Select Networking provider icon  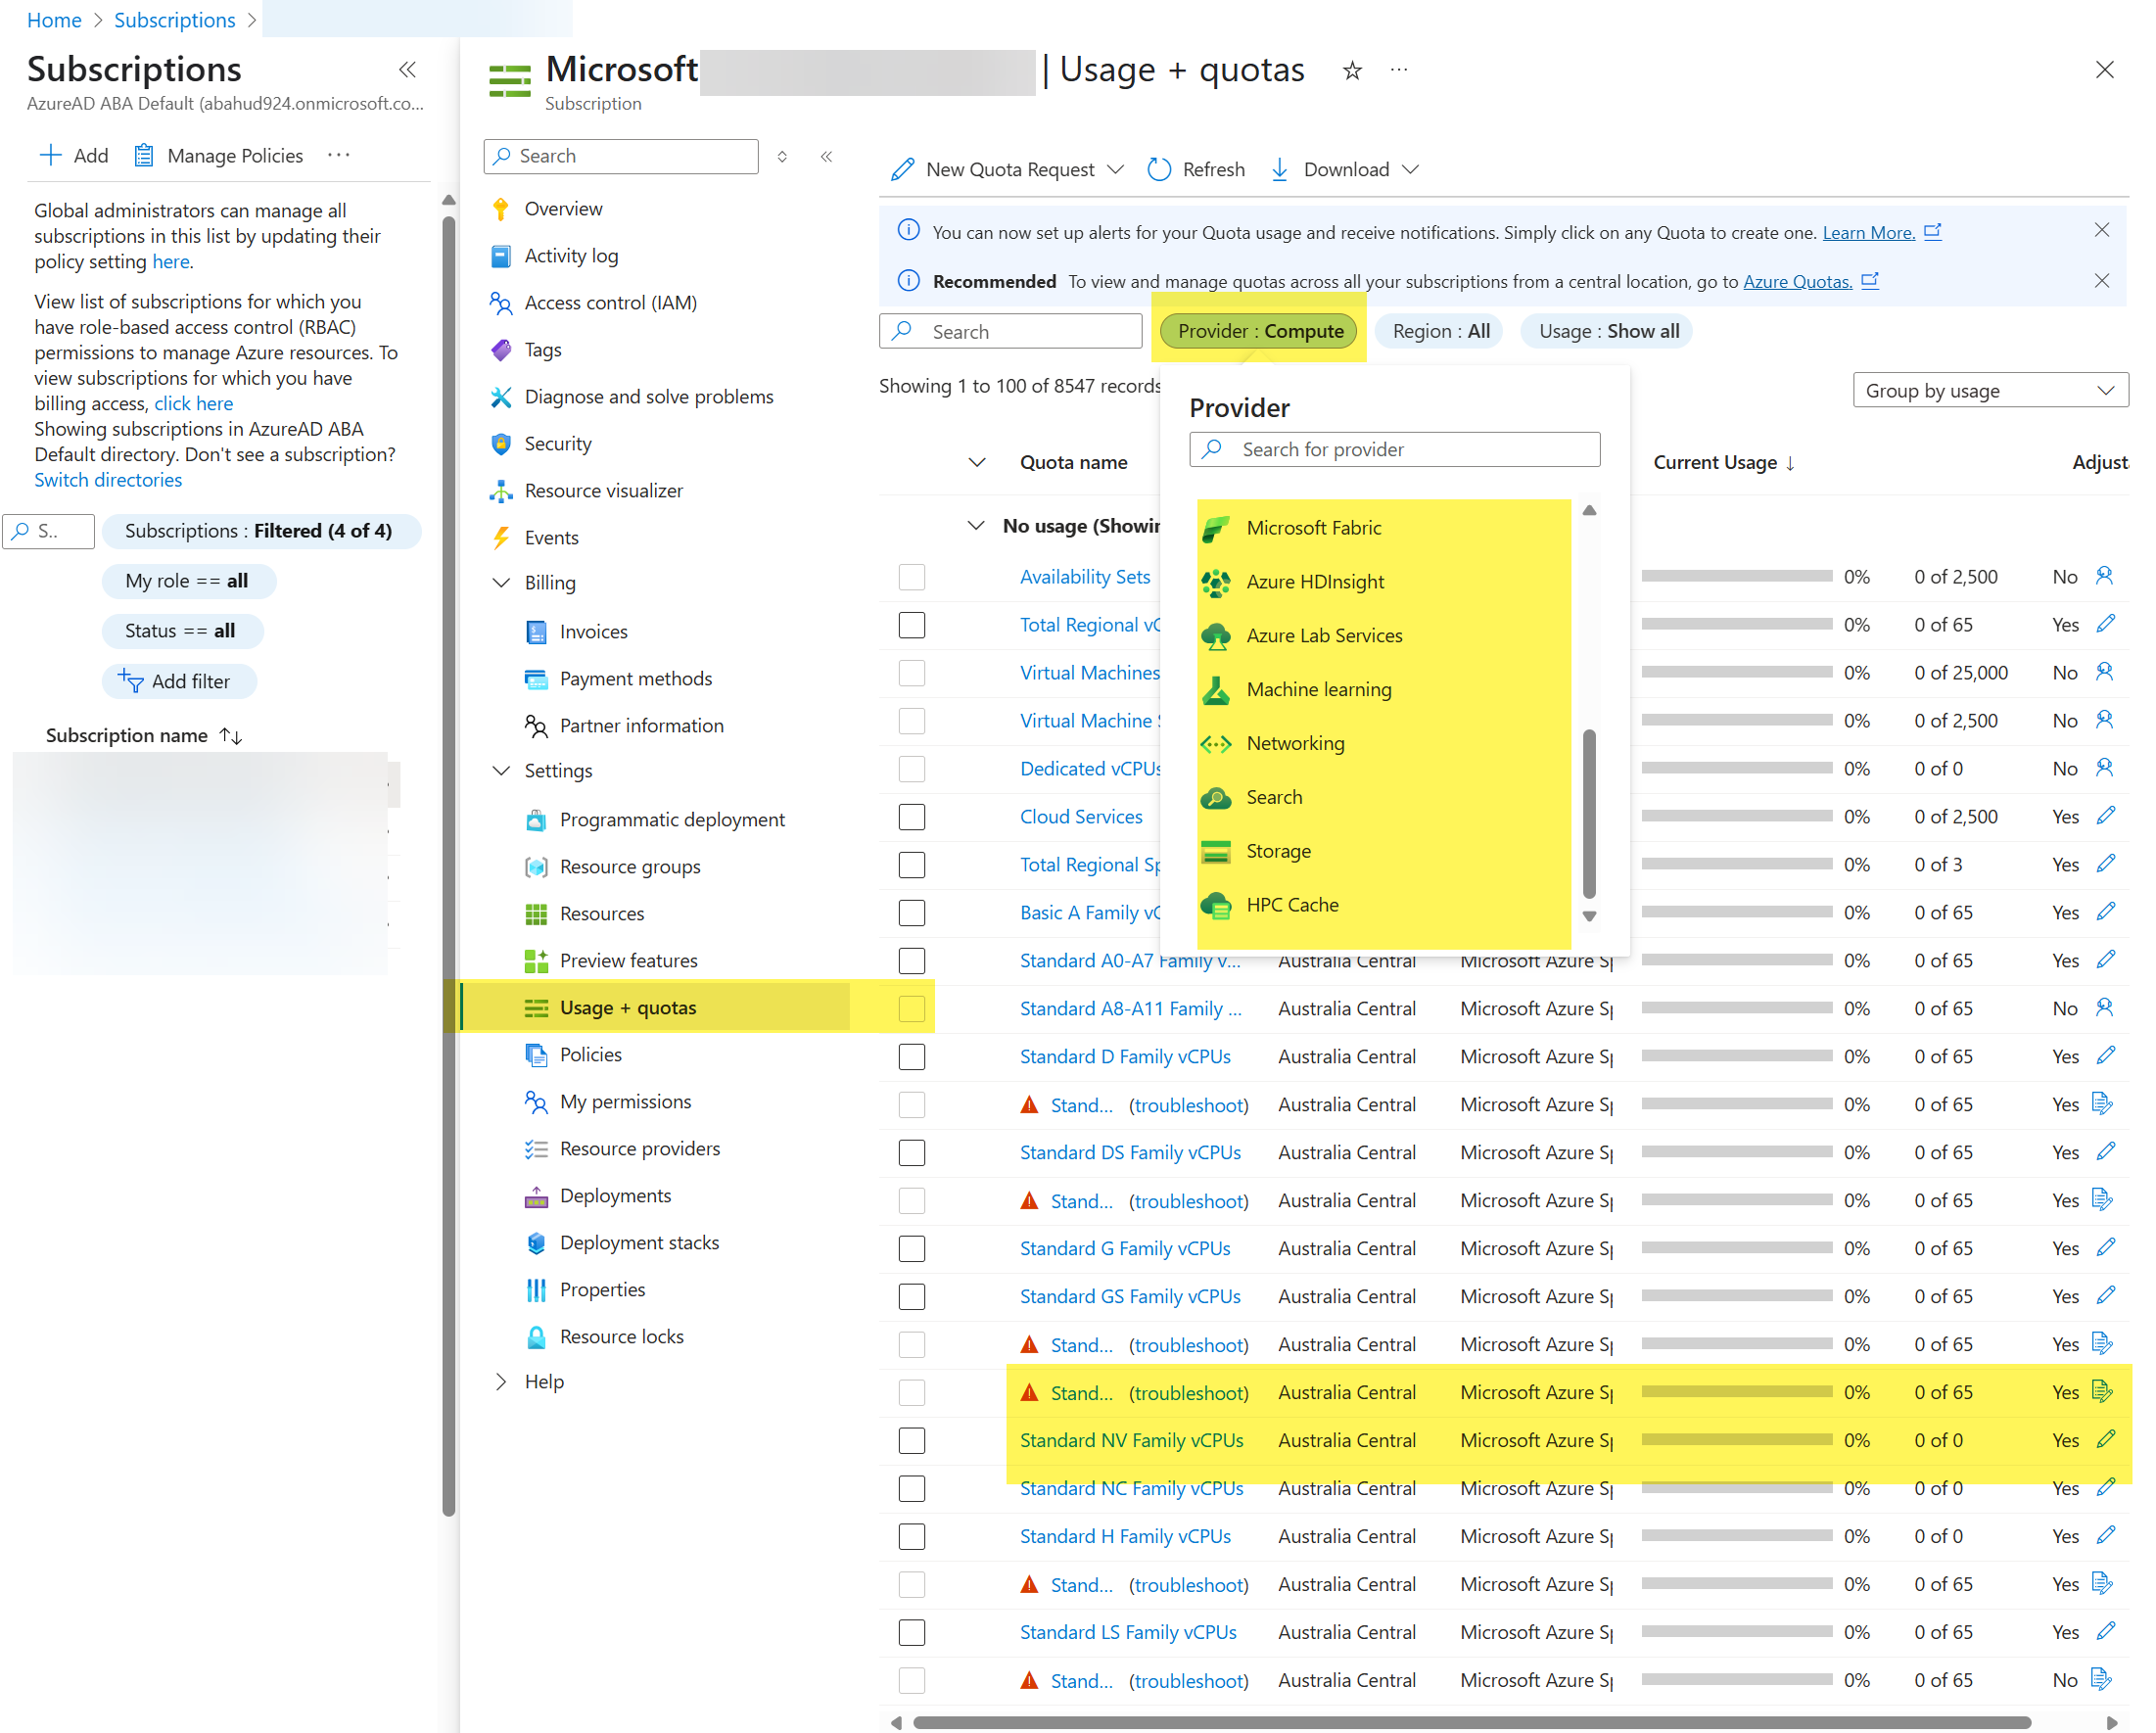1216,744
